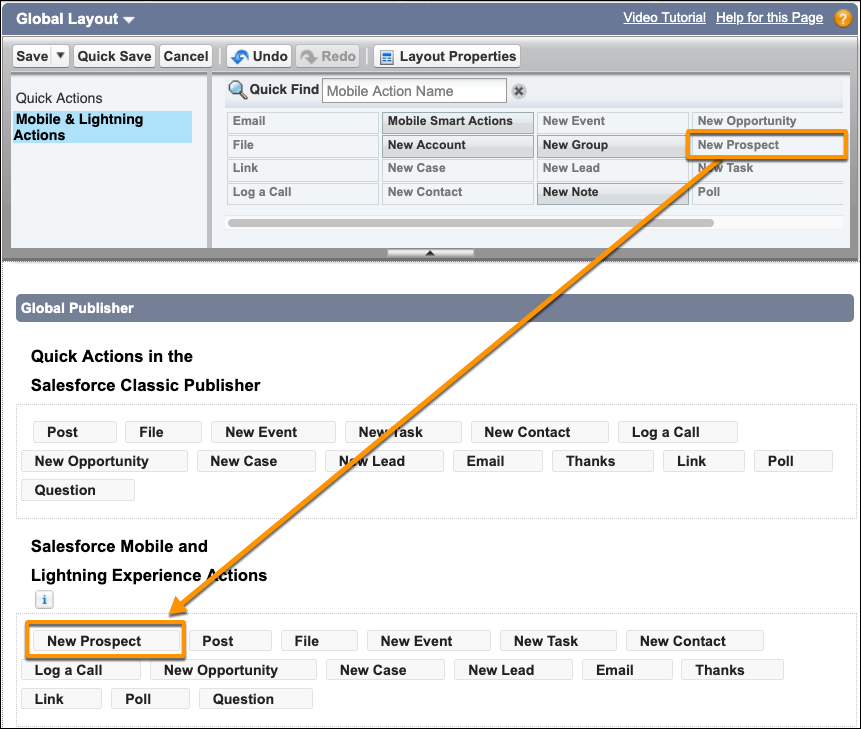Select New Note in the palette
The width and height of the screenshot is (861, 729).
(x=613, y=193)
